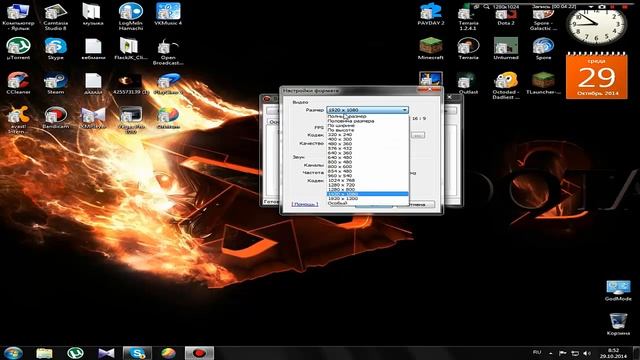640x360 pixels.
Task: Select Unturned desktop icon
Action: pos(506,49)
